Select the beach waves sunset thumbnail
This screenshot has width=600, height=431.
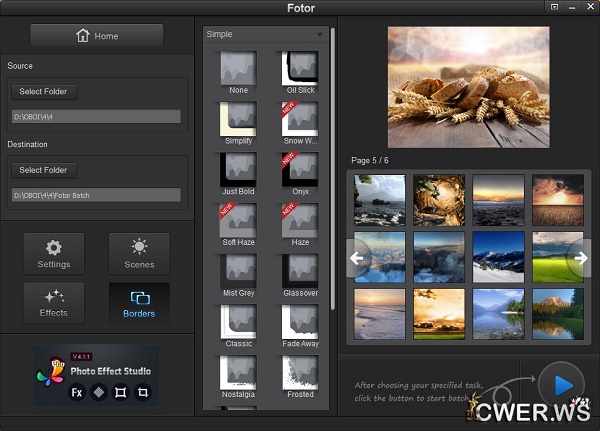click(380, 314)
